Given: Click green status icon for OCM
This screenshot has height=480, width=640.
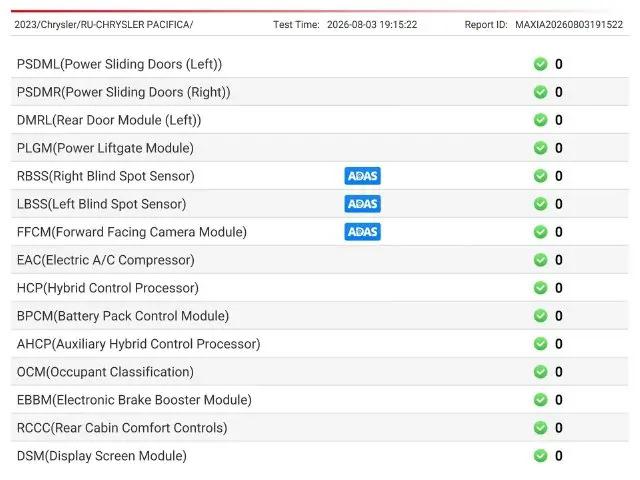Looking at the screenshot, I should click(x=540, y=372).
